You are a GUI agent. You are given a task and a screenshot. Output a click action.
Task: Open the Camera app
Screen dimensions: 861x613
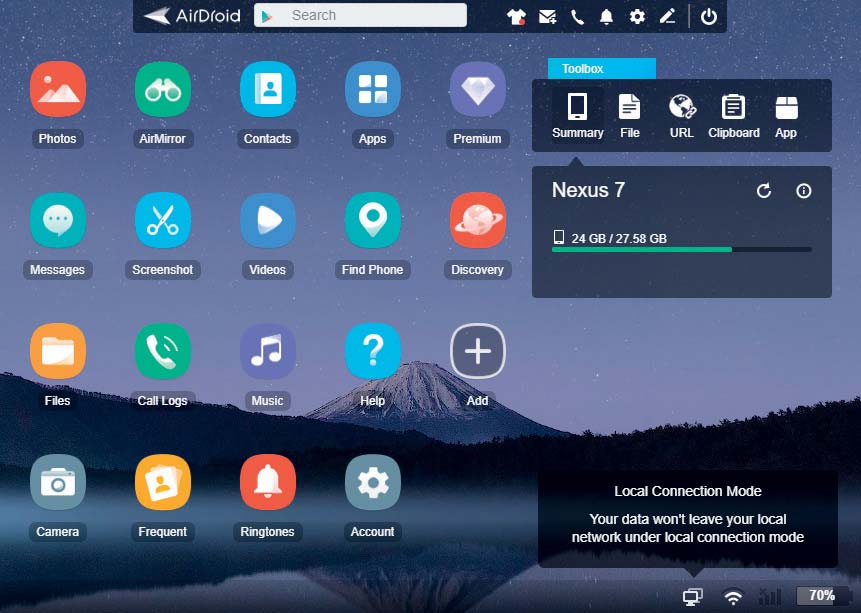pos(58,483)
